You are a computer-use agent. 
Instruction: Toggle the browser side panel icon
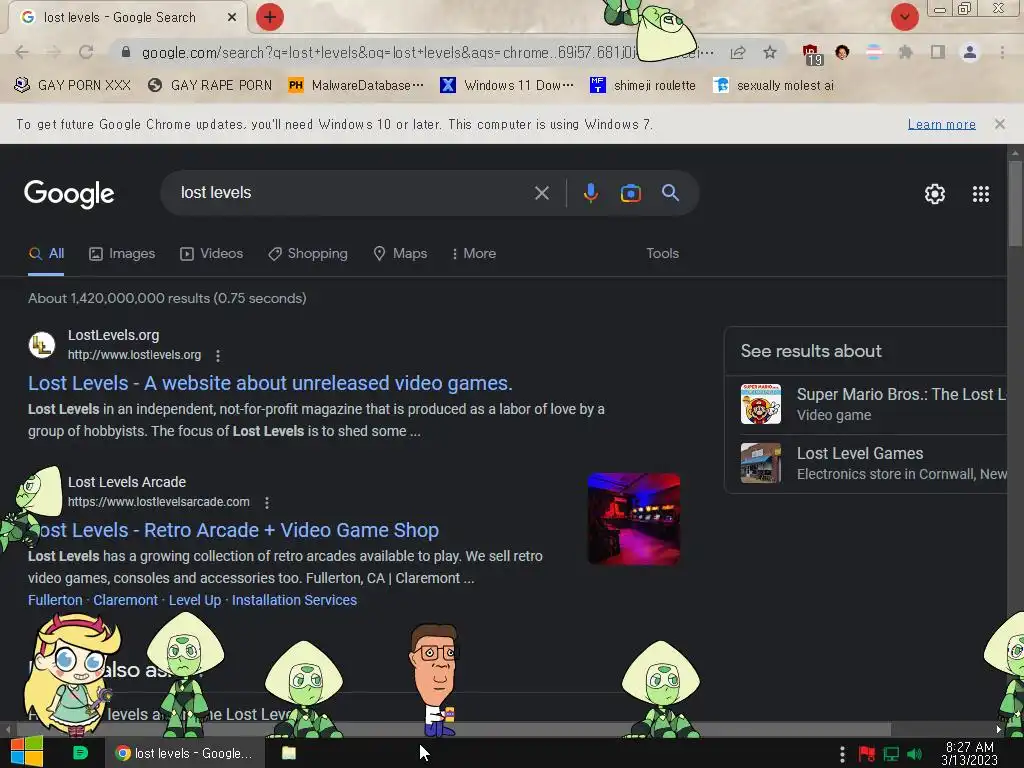(x=938, y=52)
